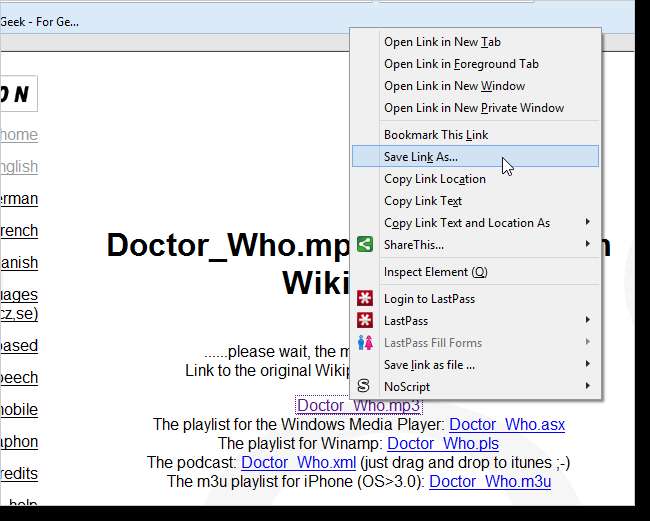Select Open Link in New Private Window
Image resolution: width=650 pixels, height=521 pixels.
tap(475, 108)
